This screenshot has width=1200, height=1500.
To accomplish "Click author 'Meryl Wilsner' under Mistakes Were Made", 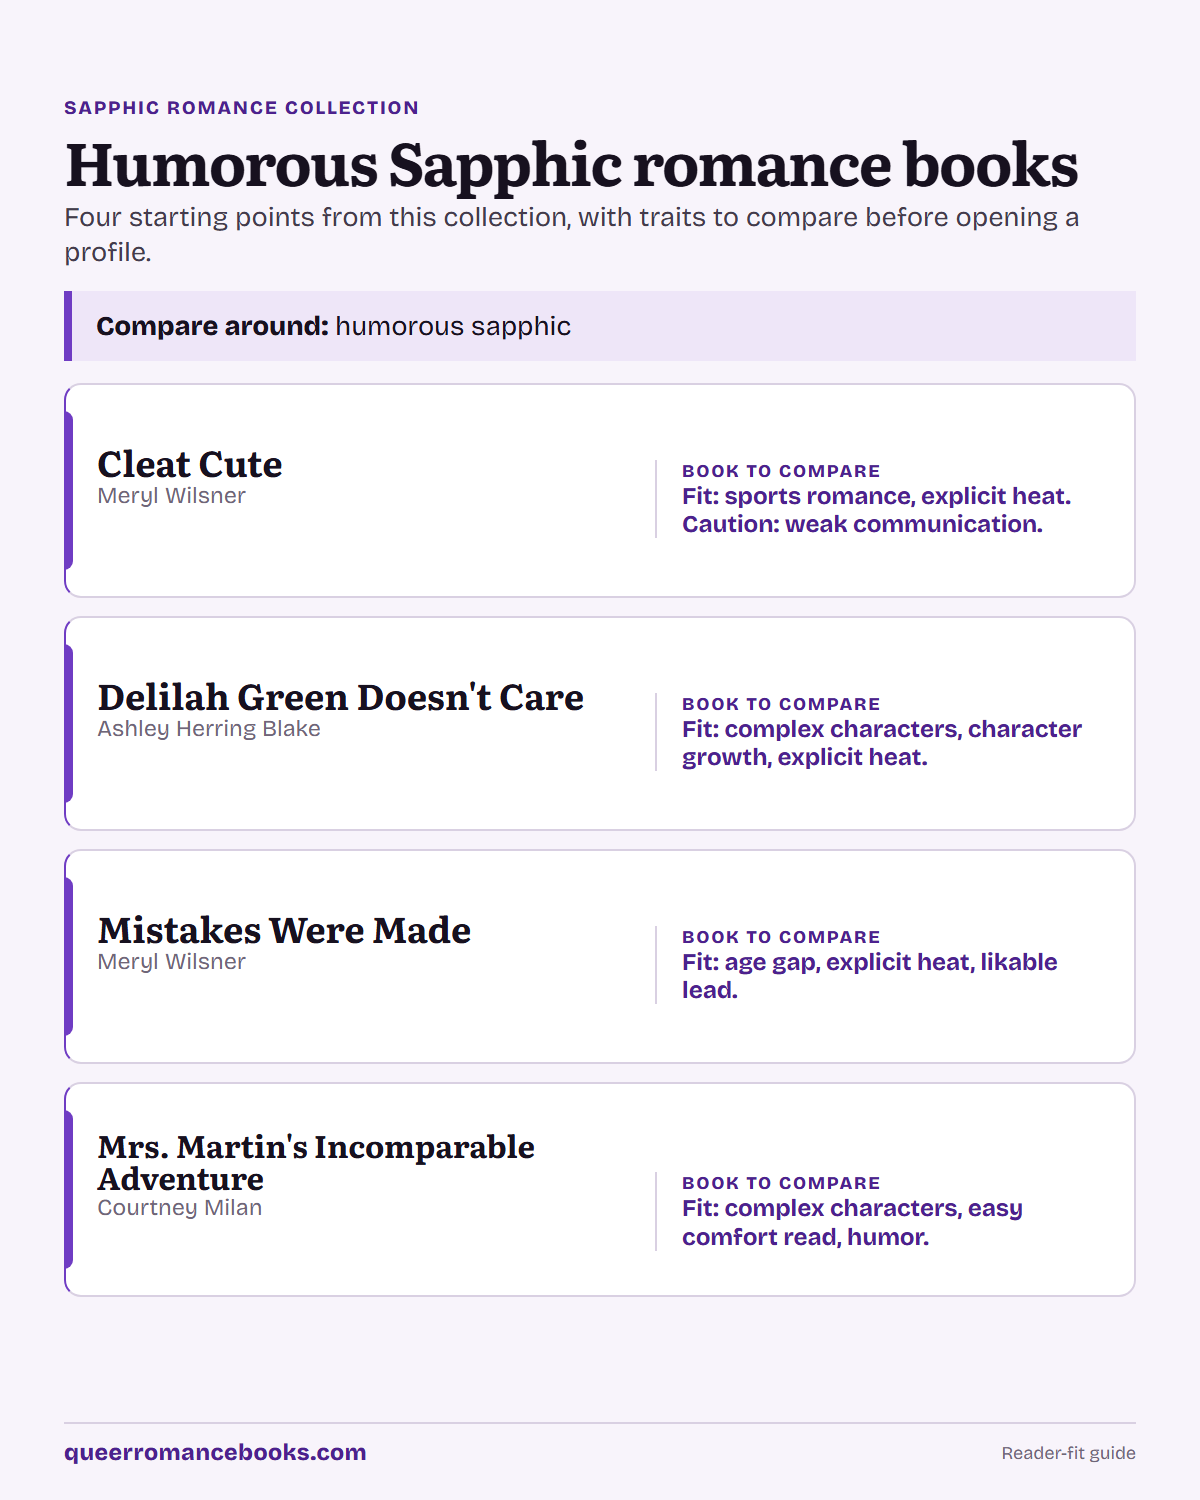I will pyautogui.click(x=171, y=962).
